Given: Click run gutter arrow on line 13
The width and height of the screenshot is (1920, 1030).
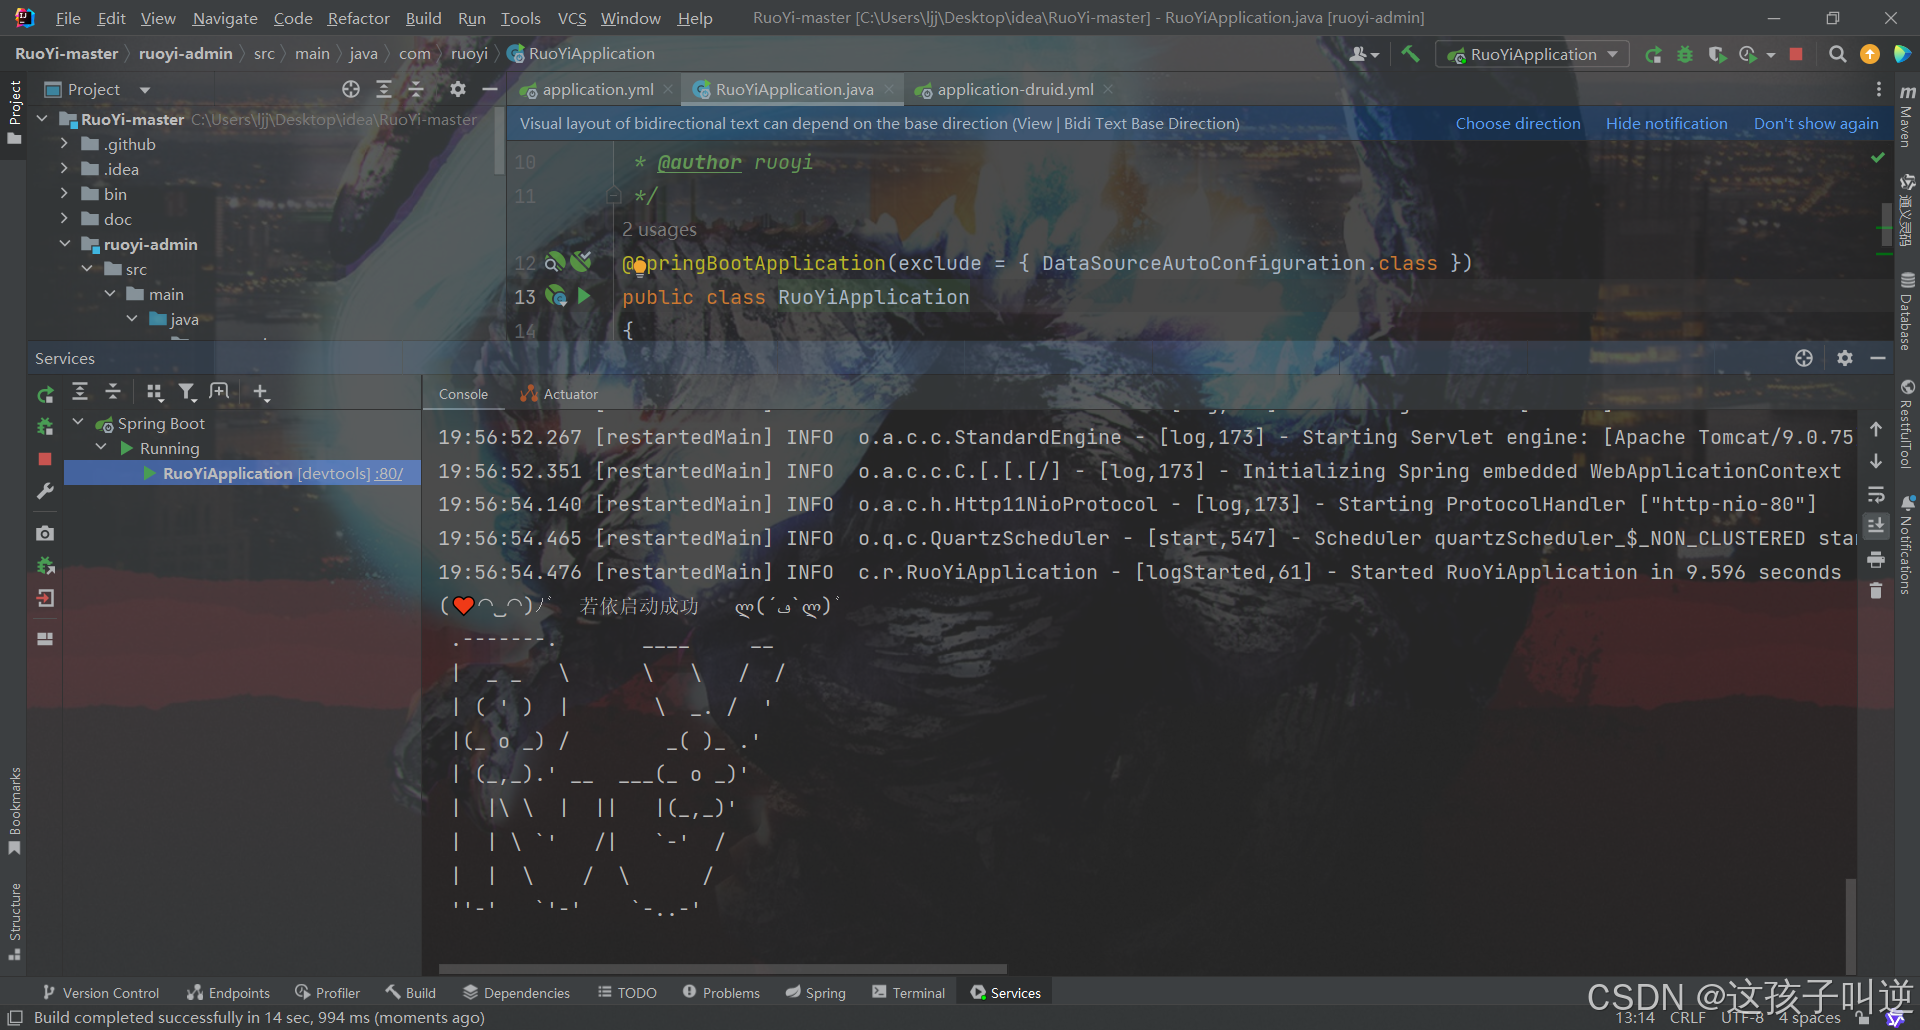Looking at the screenshot, I should (584, 296).
